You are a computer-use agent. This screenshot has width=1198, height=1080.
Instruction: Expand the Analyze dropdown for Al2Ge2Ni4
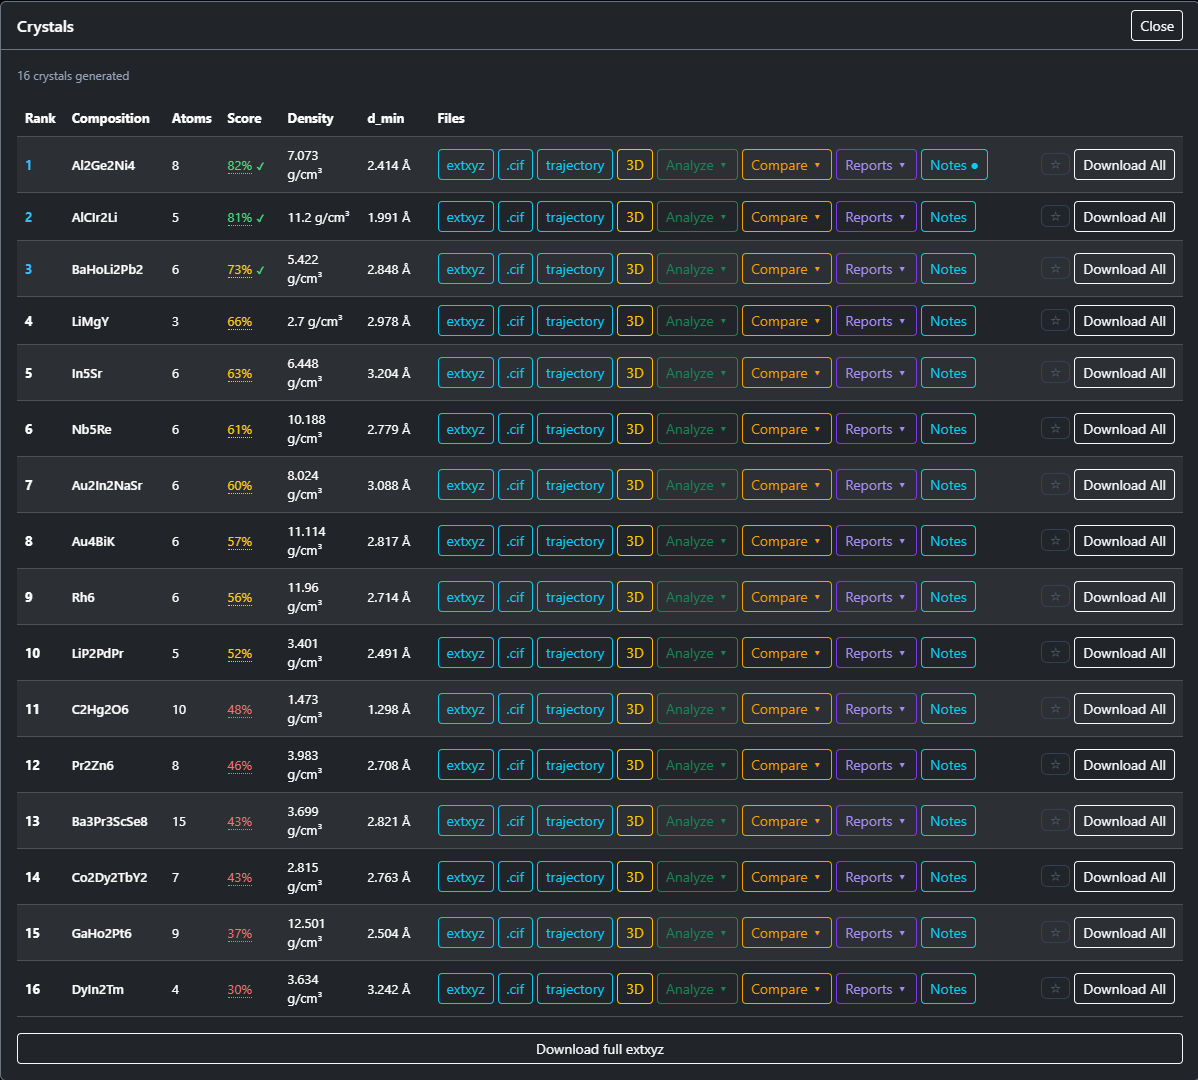(x=697, y=165)
